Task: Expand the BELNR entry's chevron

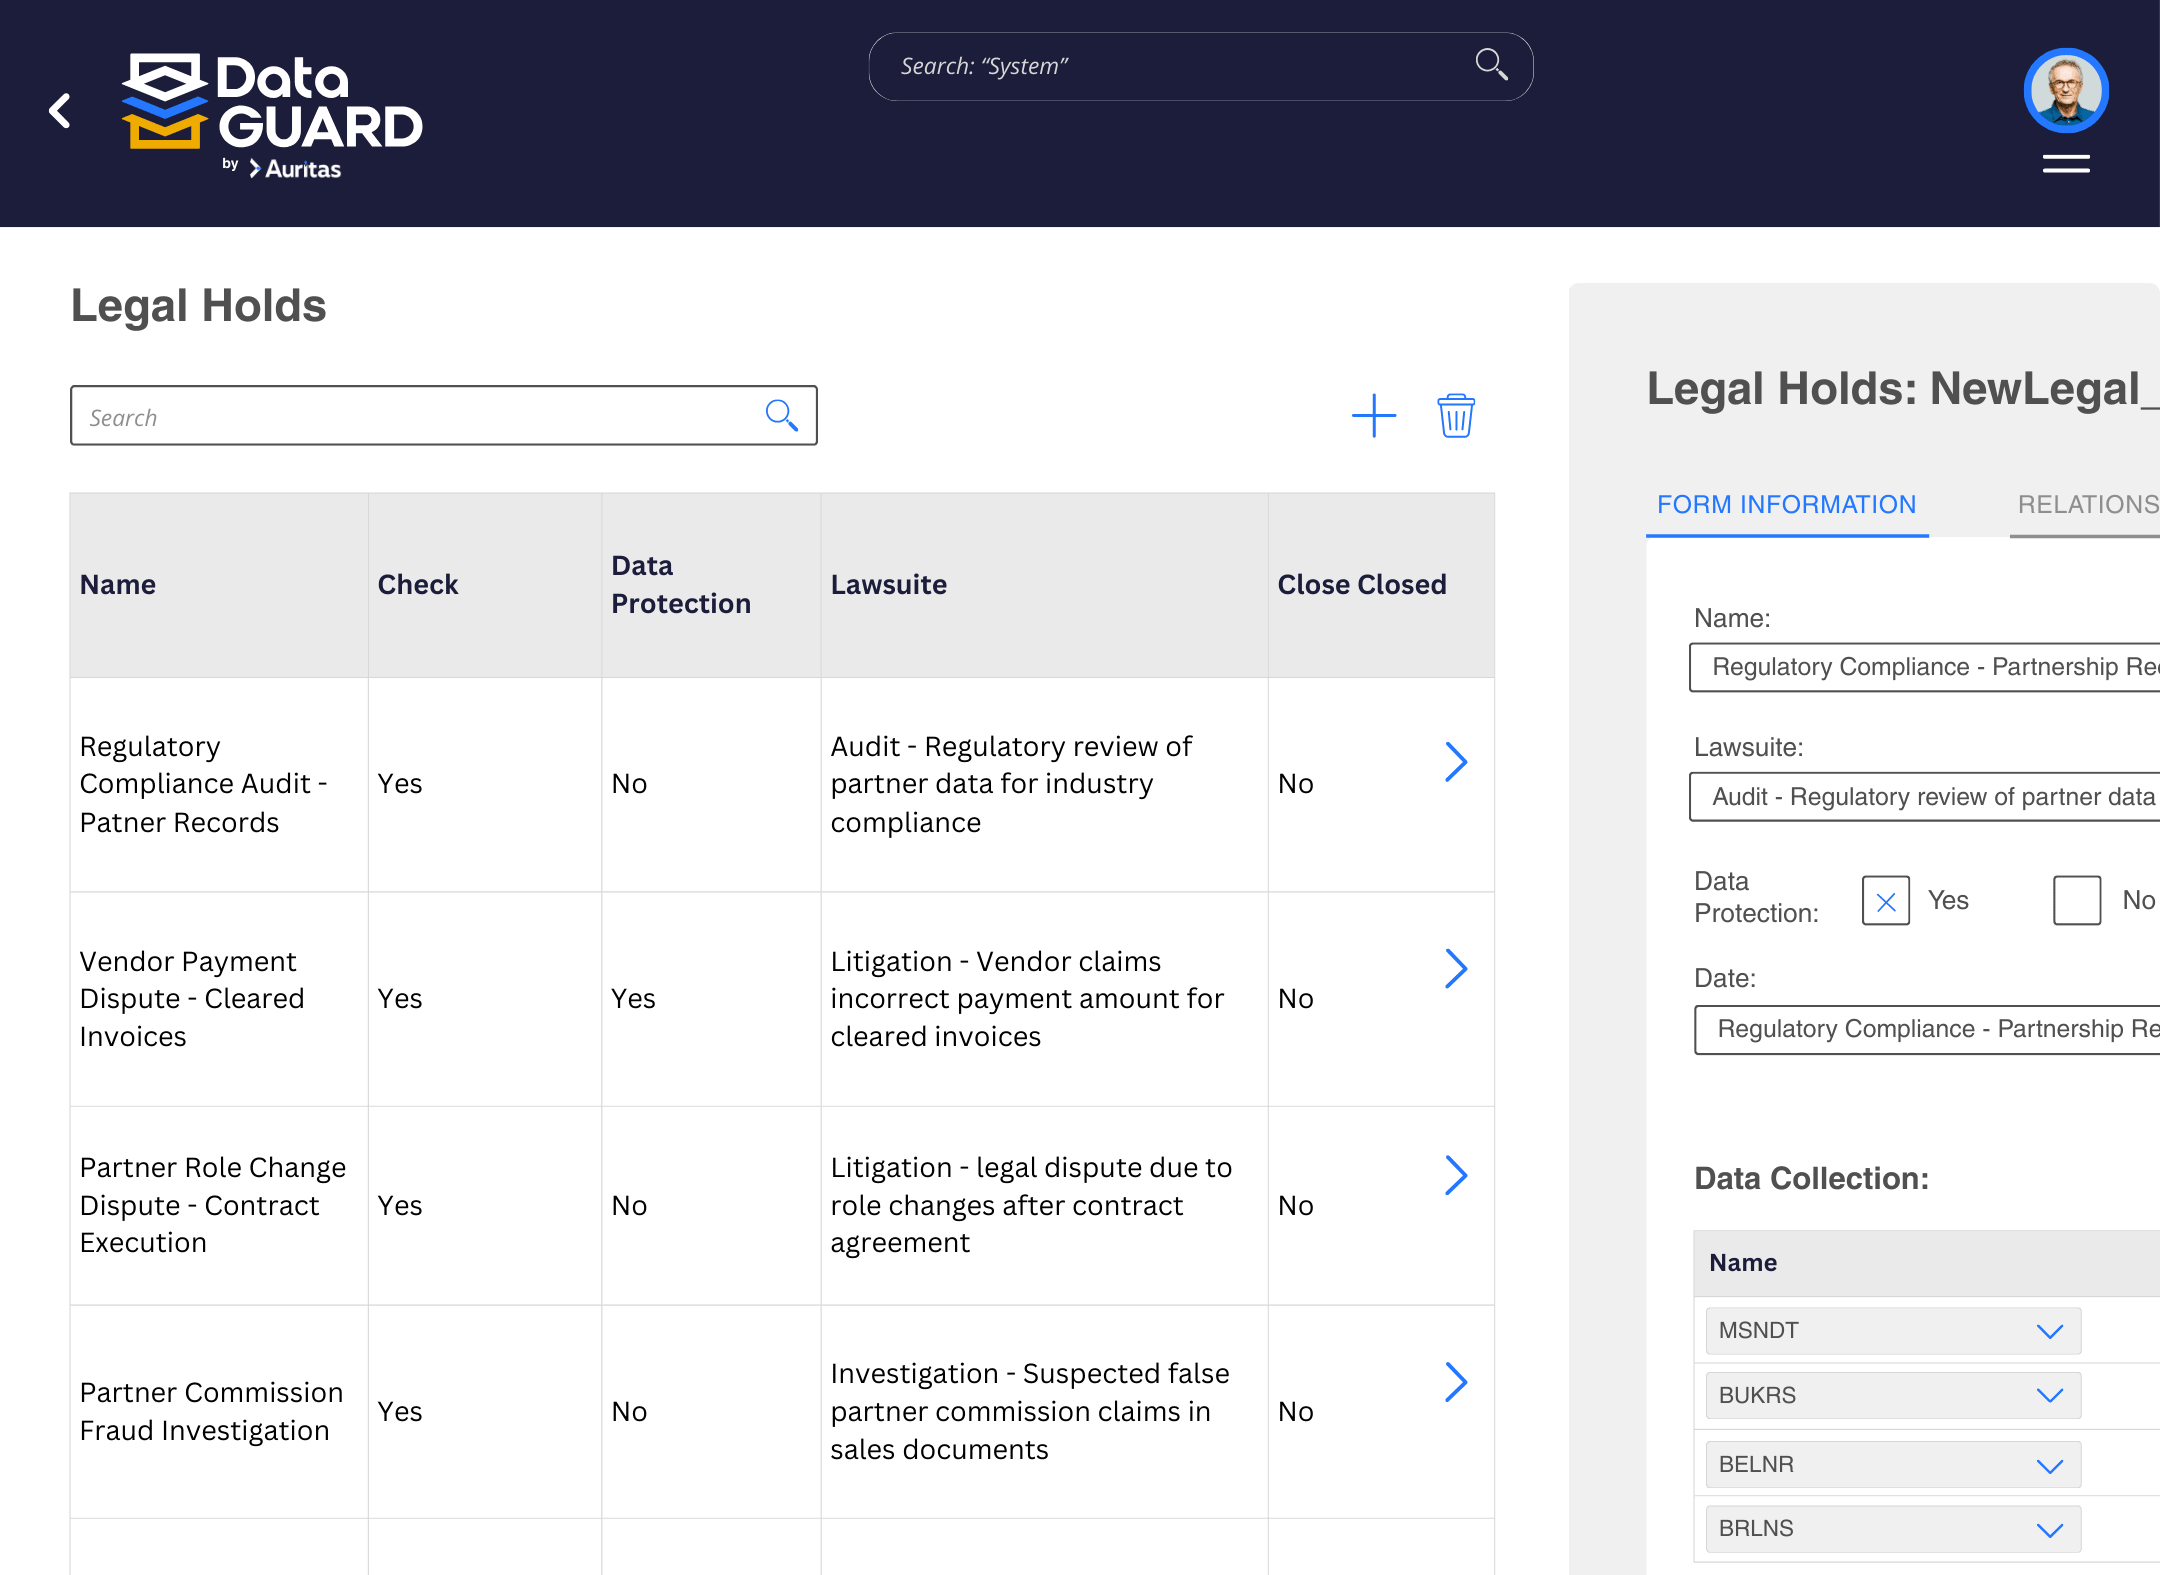Action: tap(2049, 1463)
